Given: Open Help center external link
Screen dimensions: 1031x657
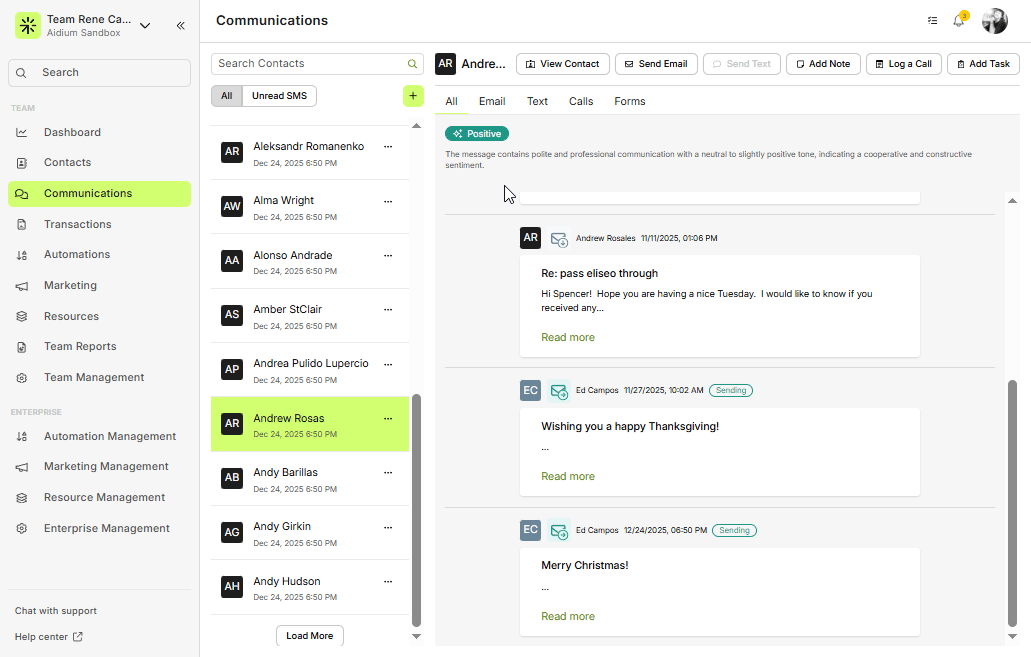Looking at the screenshot, I should click(x=49, y=637).
